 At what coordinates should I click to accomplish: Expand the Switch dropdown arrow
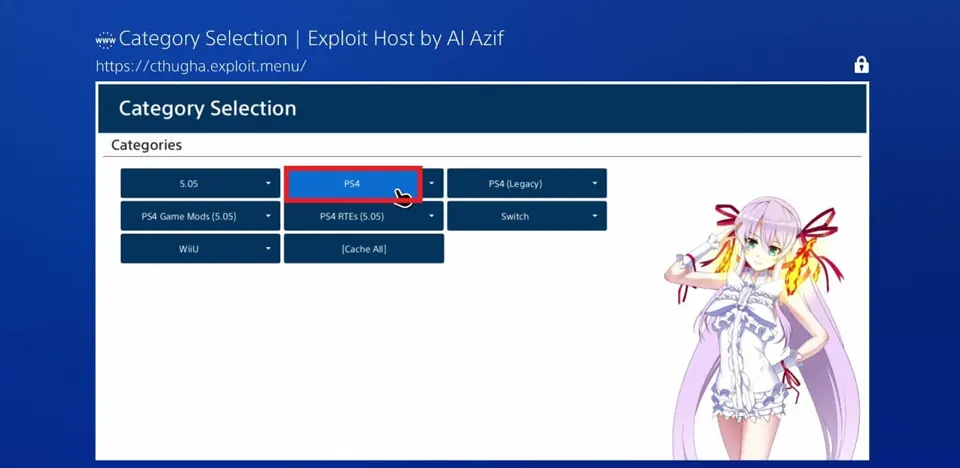click(594, 216)
